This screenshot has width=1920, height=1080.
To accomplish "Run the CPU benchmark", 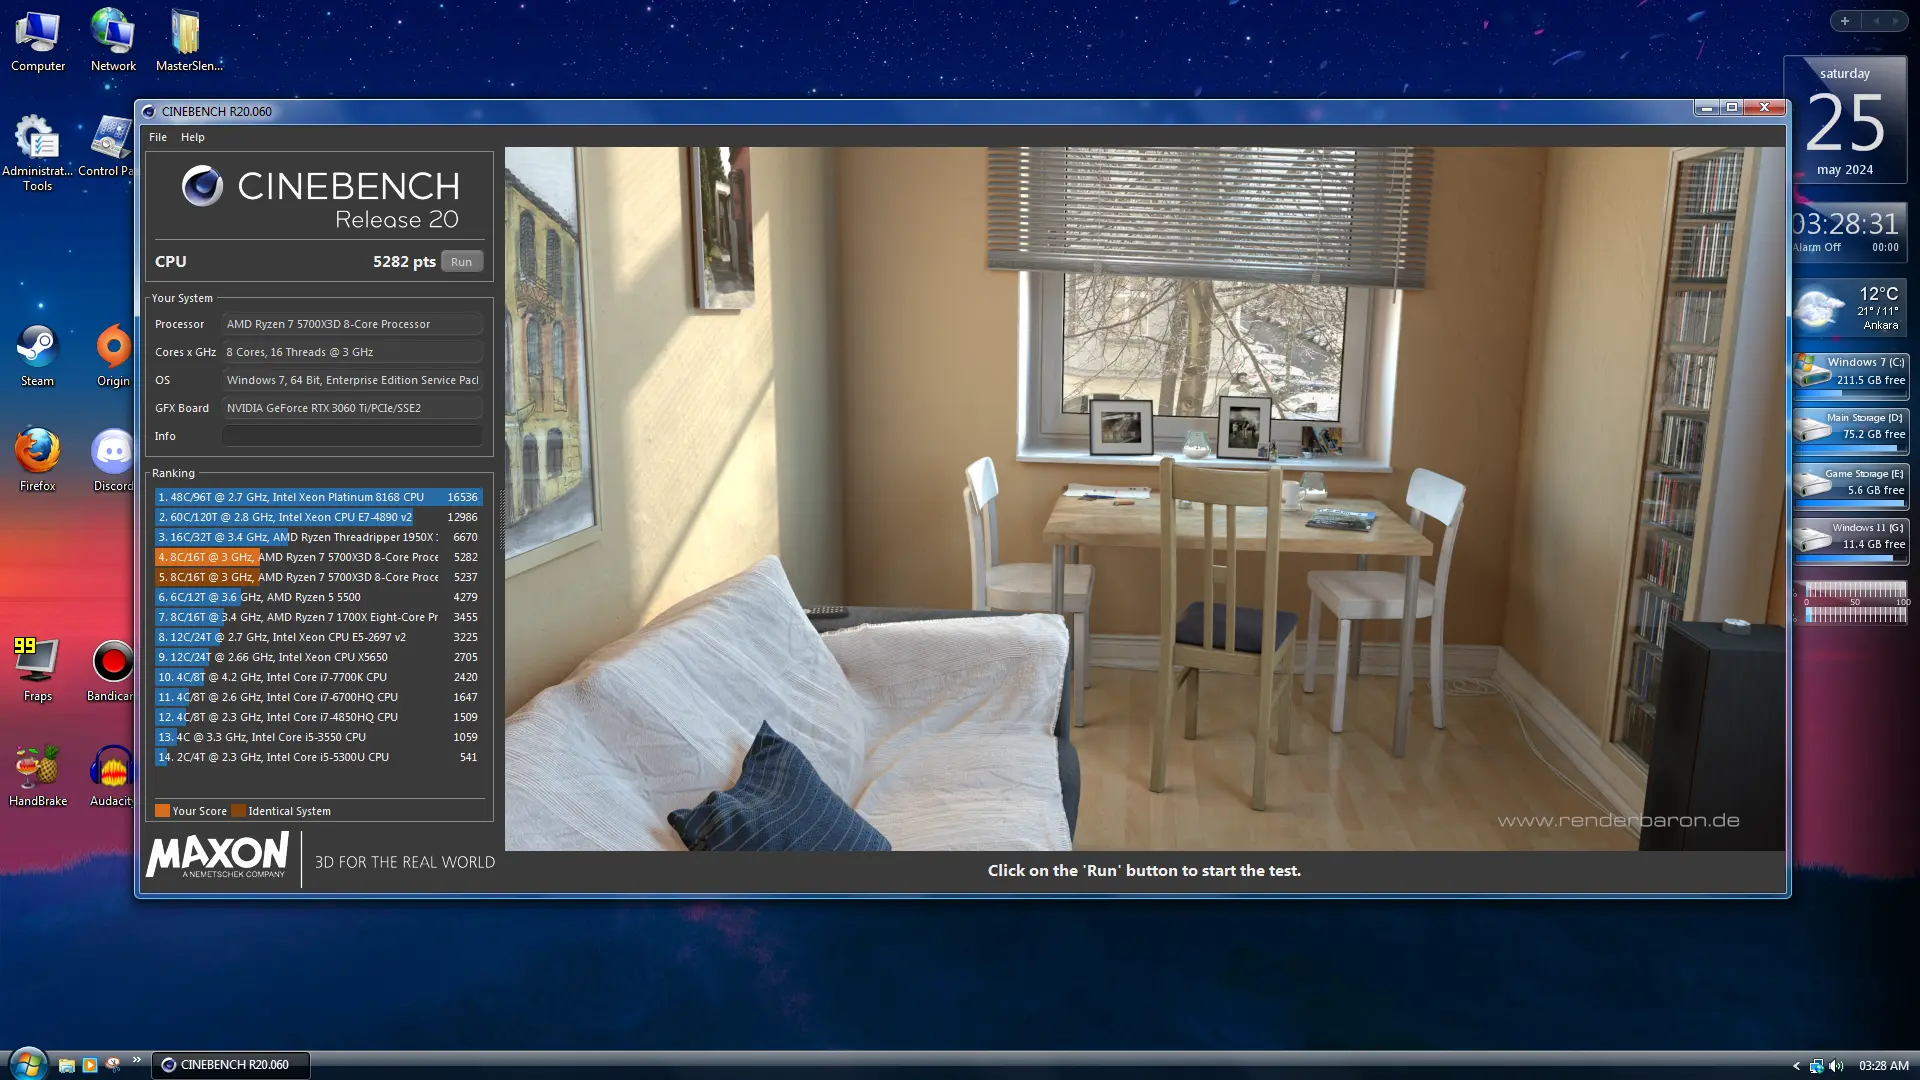I will tap(461, 262).
